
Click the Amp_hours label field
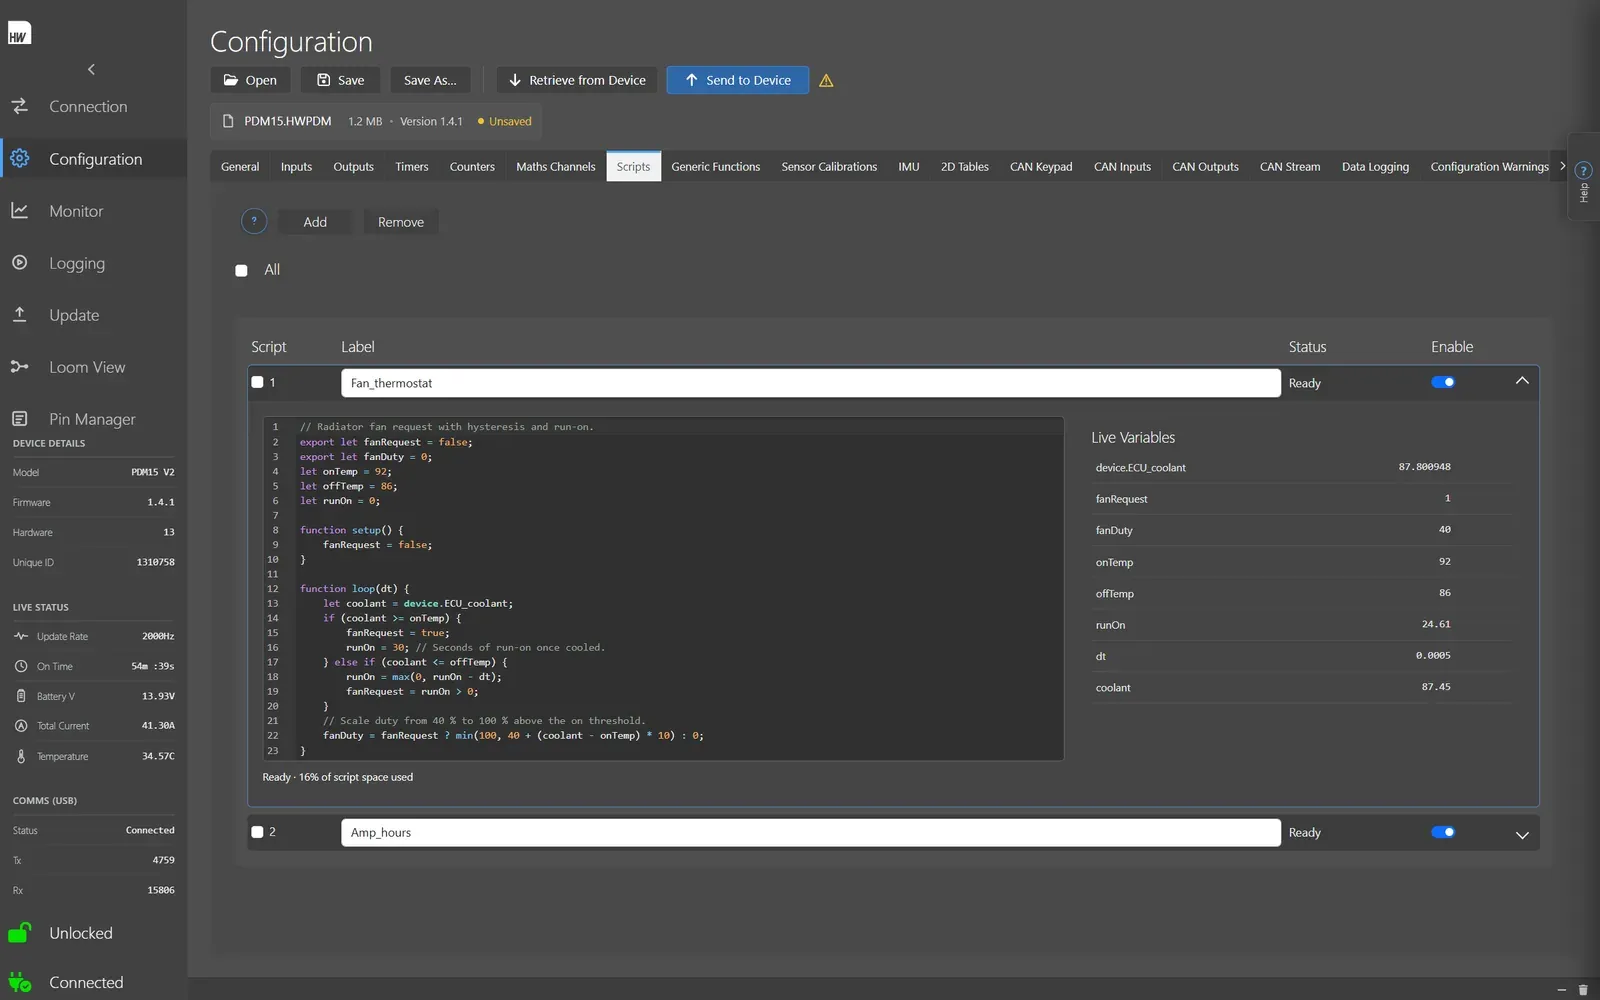[811, 833]
